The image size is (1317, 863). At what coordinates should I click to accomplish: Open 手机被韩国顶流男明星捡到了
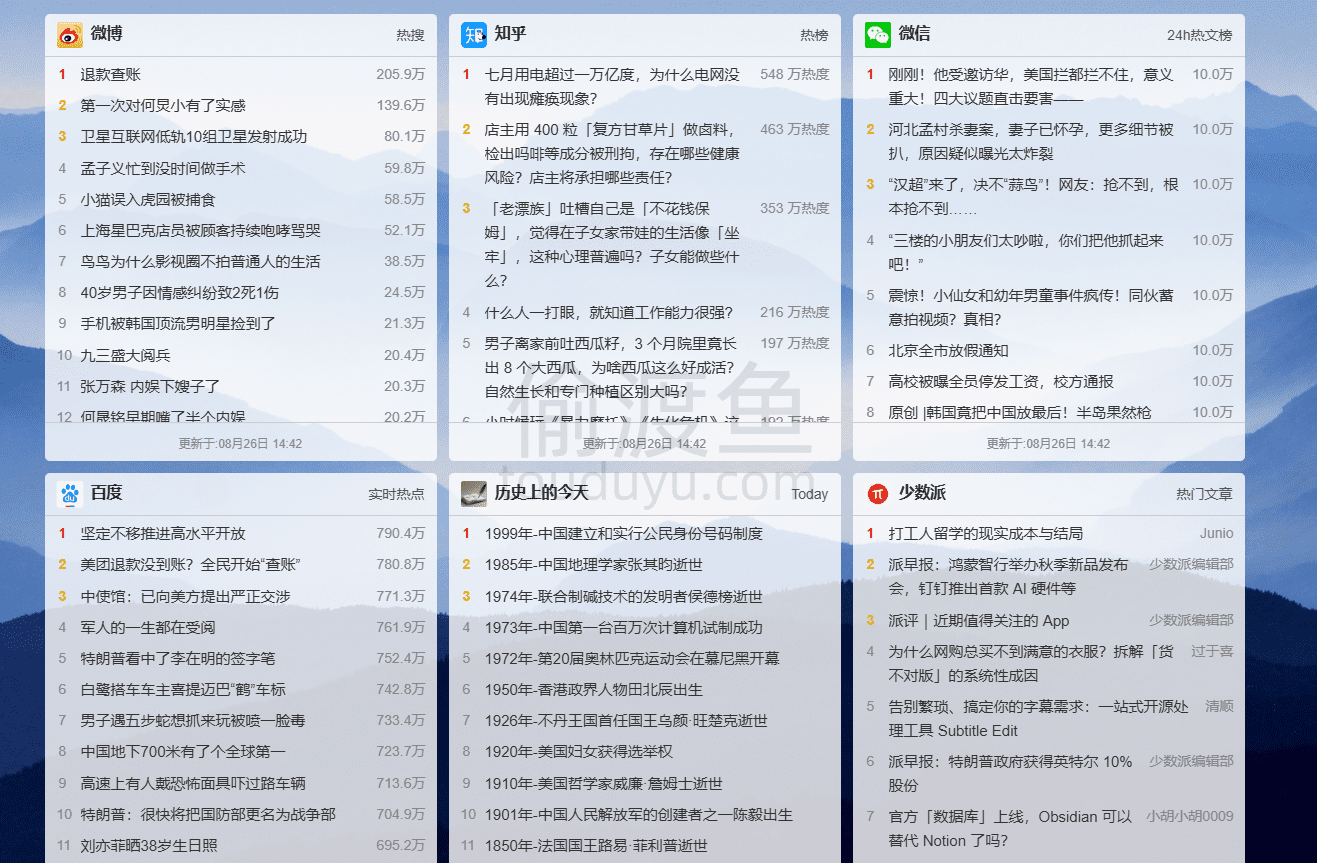[x=178, y=323]
